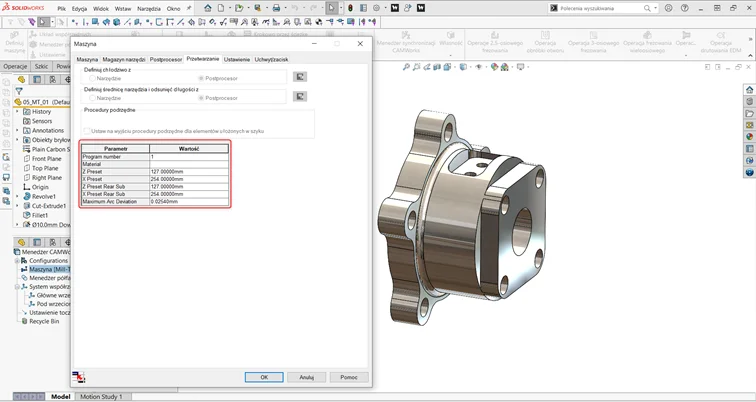This screenshot has height=402, width=756.
Task: Click the Print icon in the top toolbar
Action: tap(276, 8)
